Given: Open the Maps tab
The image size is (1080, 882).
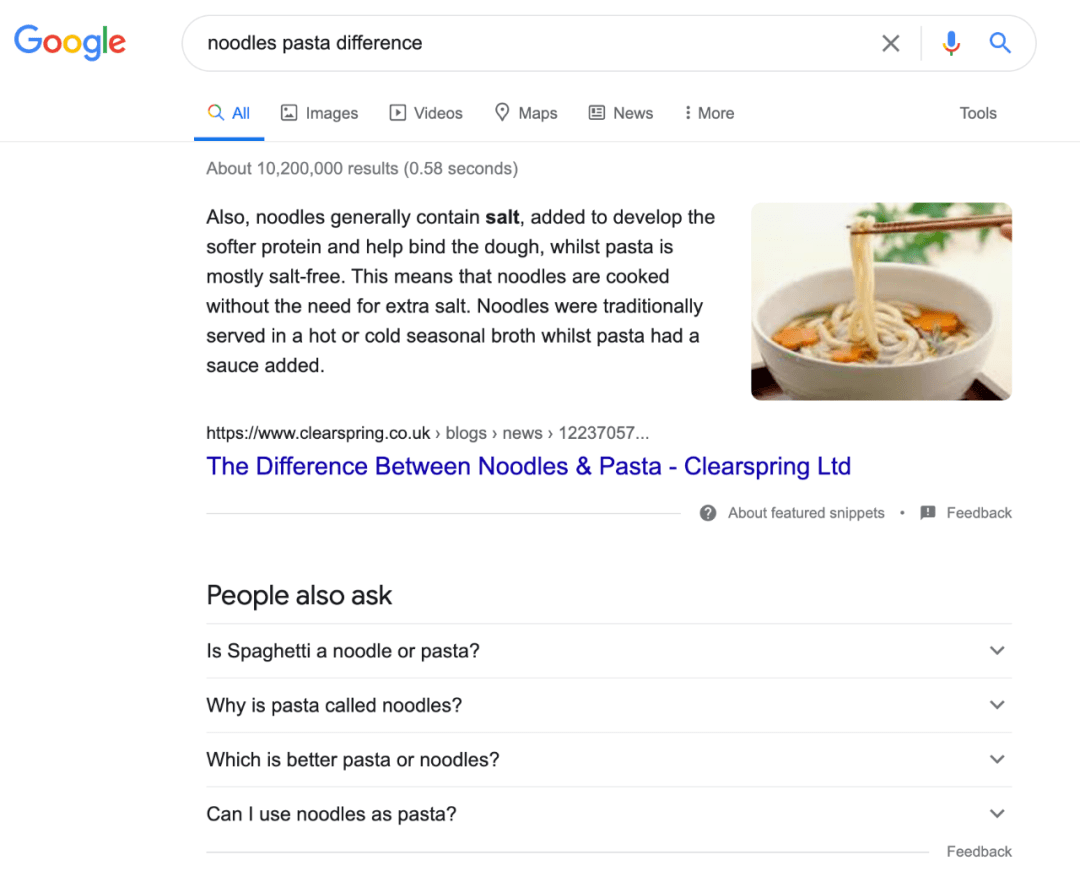Looking at the screenshot, I should 526,113.
